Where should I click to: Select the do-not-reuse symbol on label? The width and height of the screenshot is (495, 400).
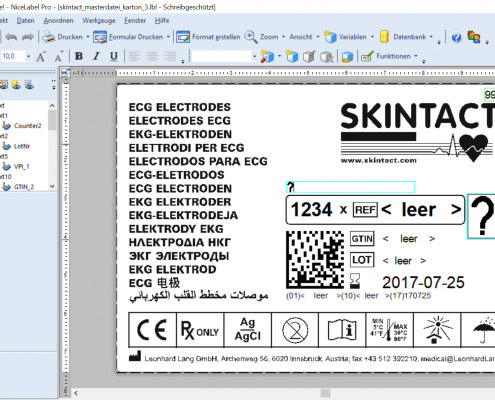[295, 330]
